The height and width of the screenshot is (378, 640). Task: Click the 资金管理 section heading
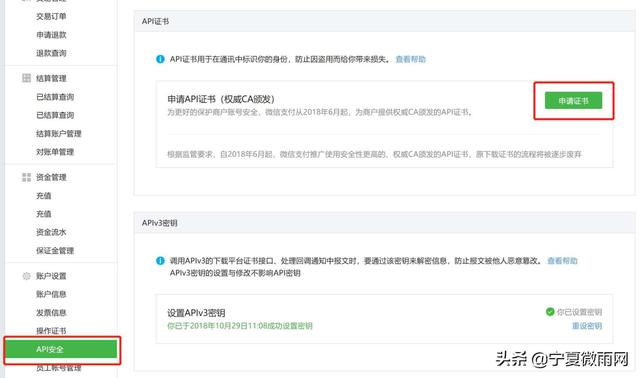(51, 177)
